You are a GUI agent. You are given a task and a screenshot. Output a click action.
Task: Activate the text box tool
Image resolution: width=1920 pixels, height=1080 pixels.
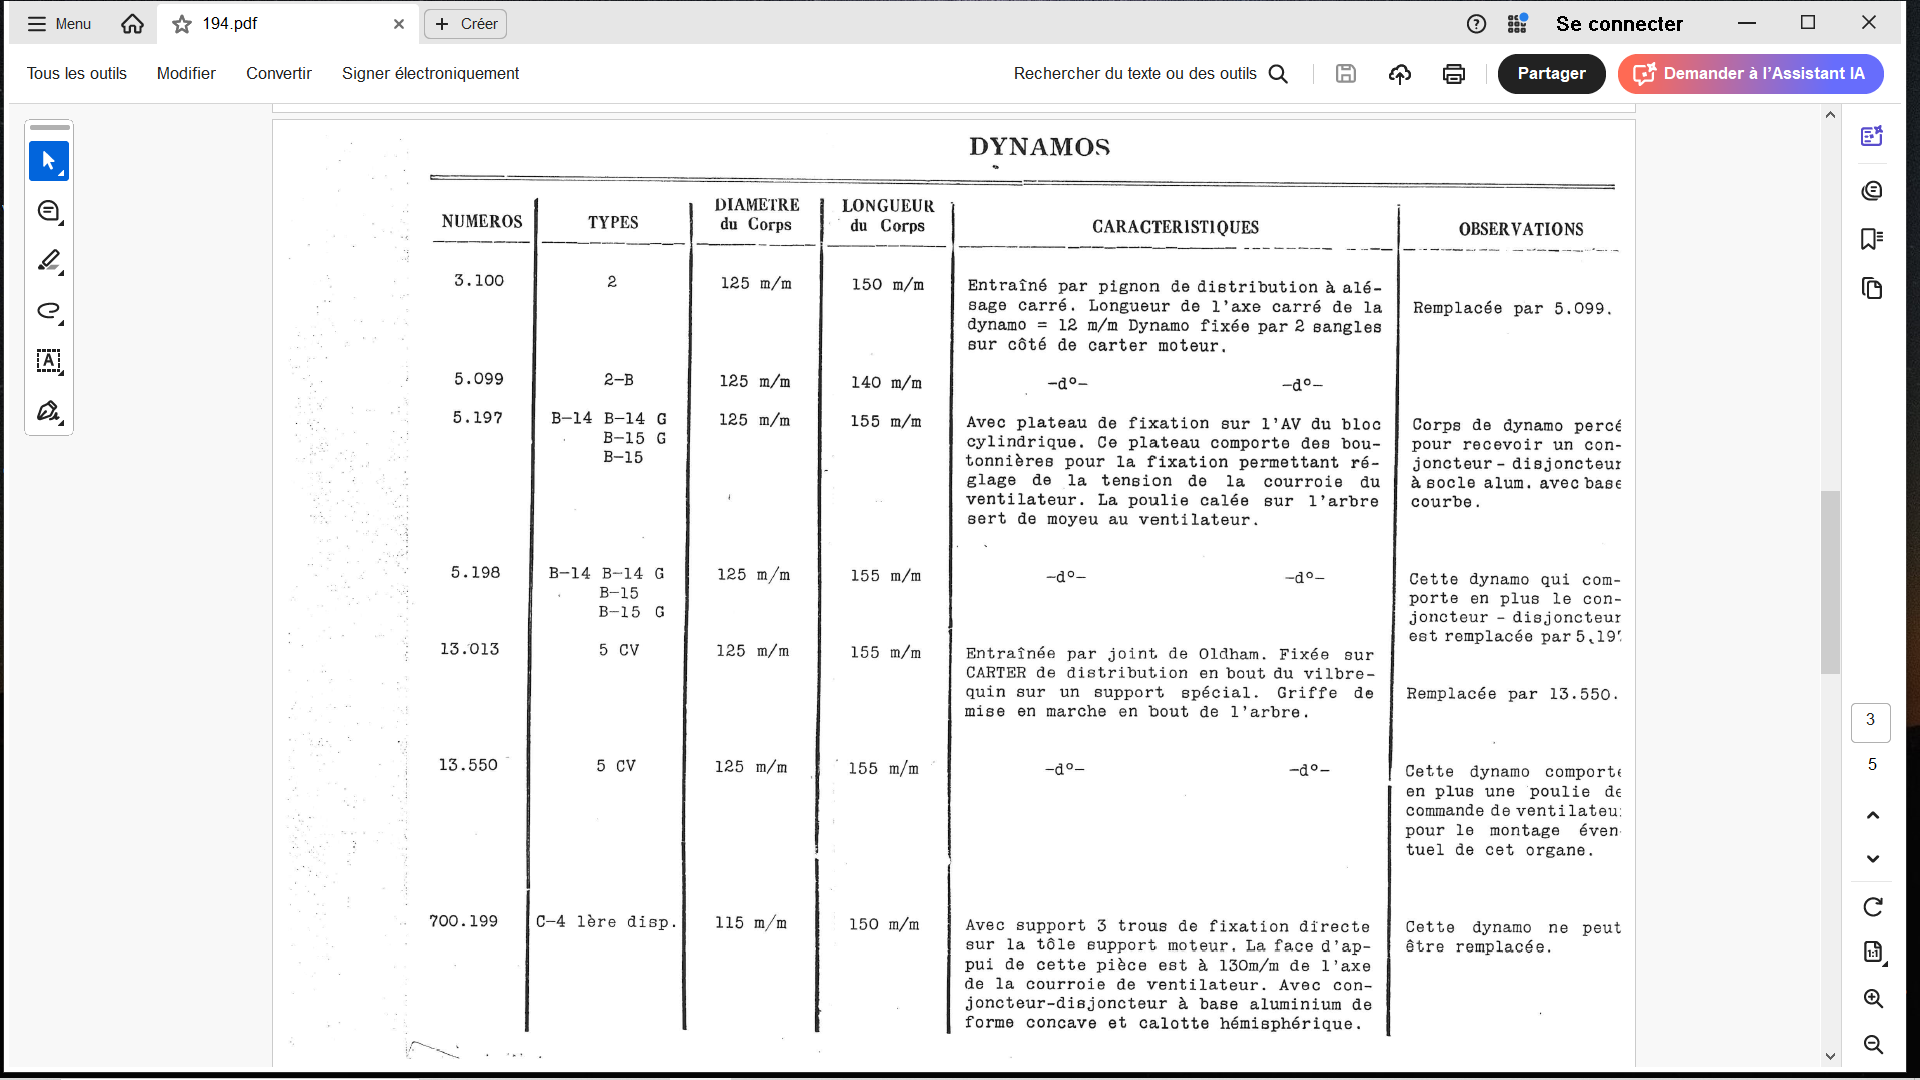click(x=48, y=361)
